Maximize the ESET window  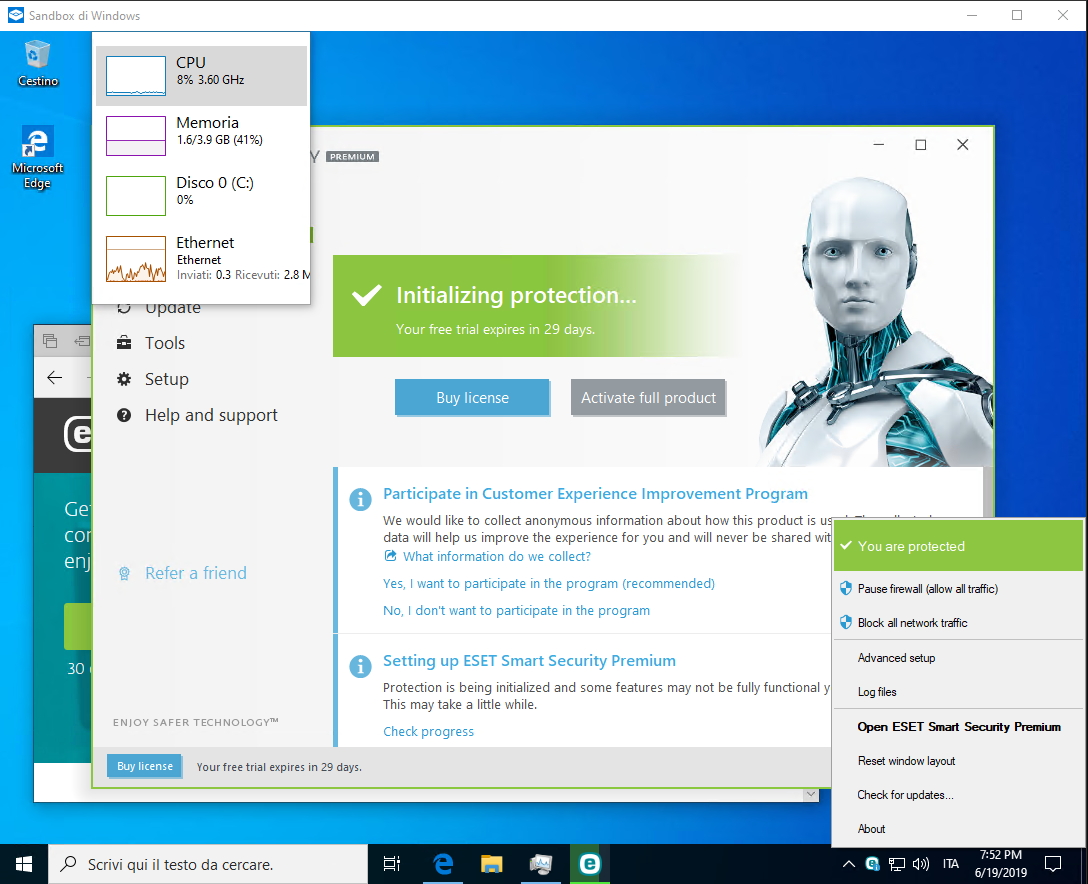921,144
